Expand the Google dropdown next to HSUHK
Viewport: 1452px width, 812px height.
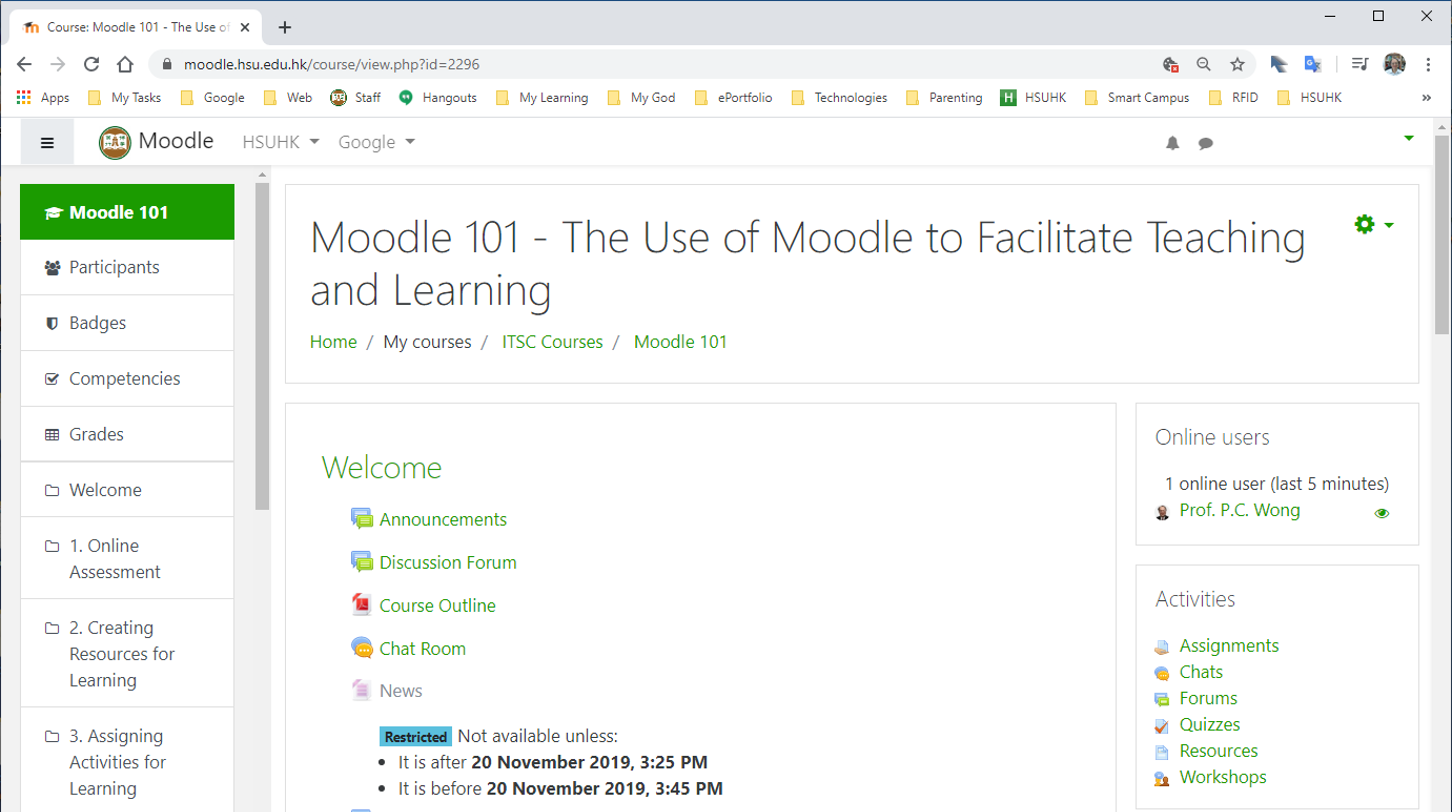[375, 142]
